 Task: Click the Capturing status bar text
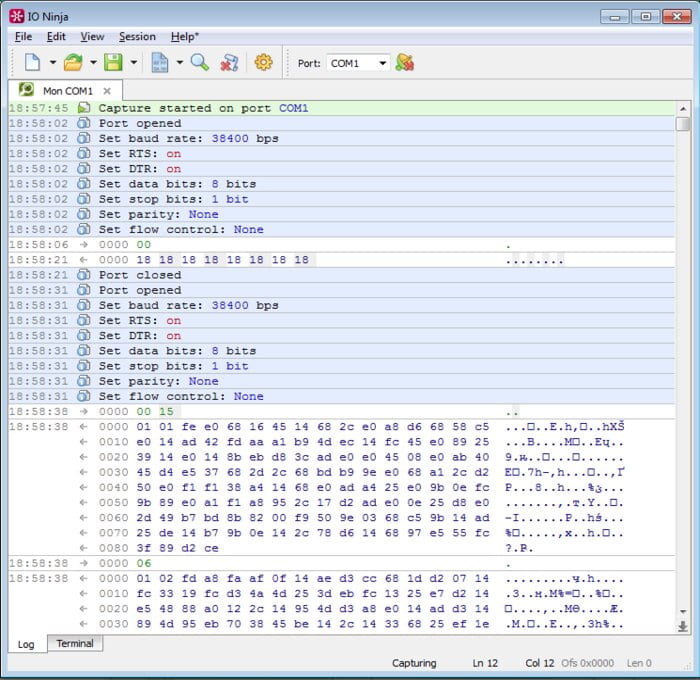coord(414,663)
